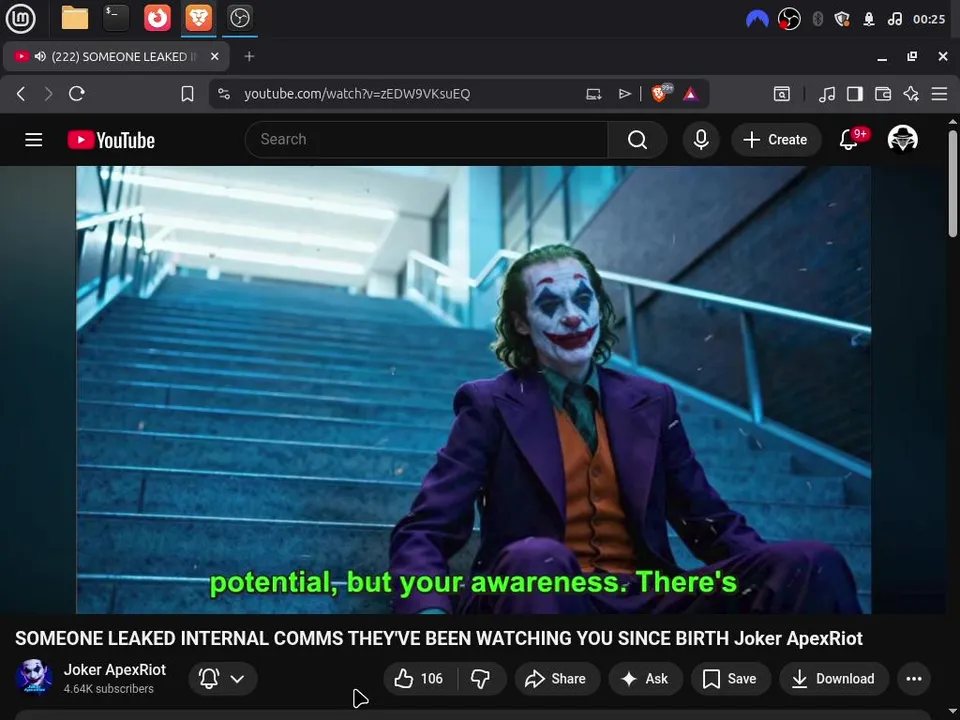
Task: Open the Terminal from the panel
Action: [x=116, y=18]
